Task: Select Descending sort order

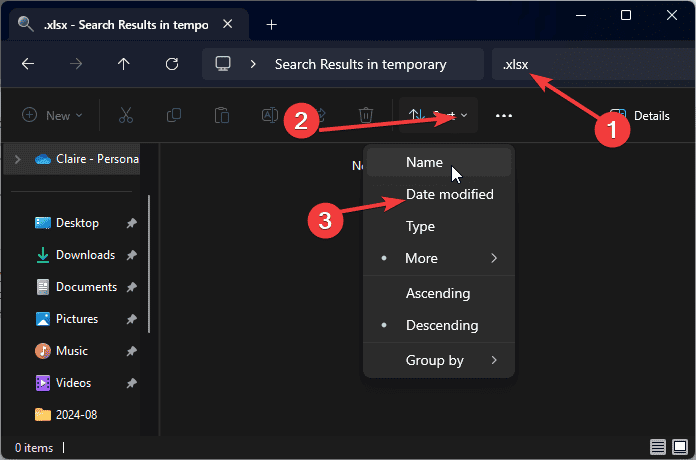Action: 441,326
